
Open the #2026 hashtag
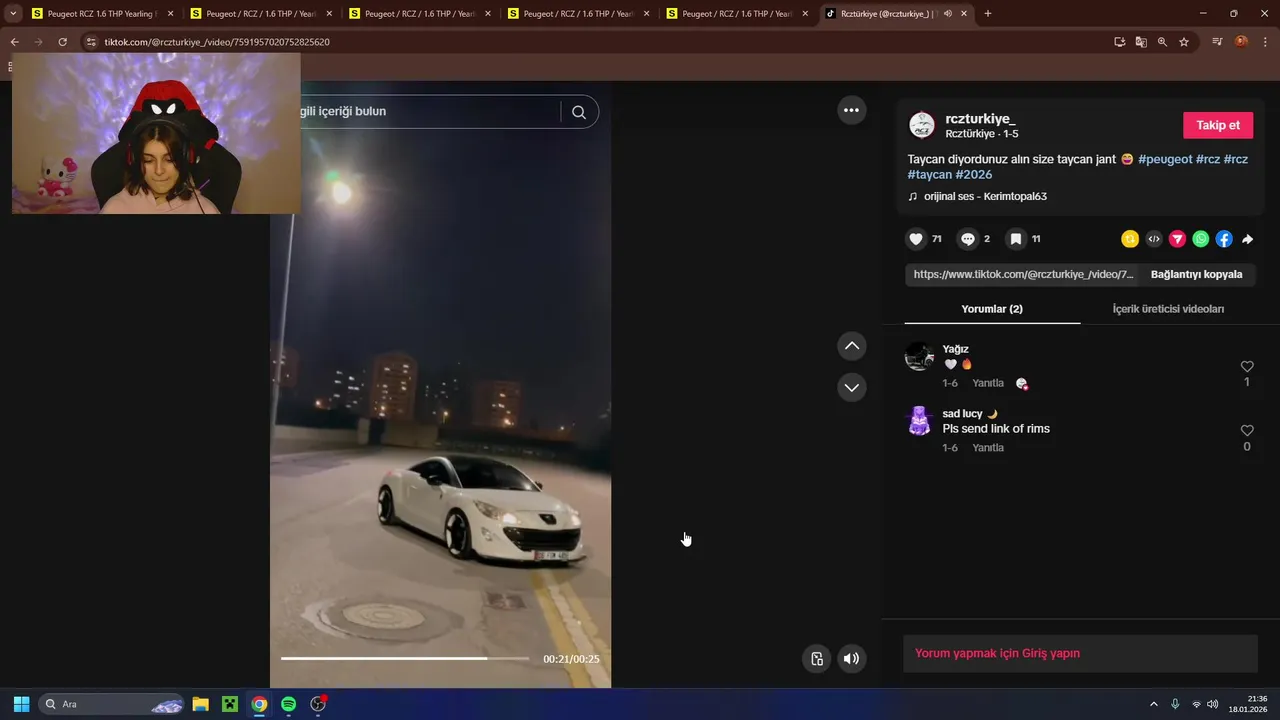974,175
